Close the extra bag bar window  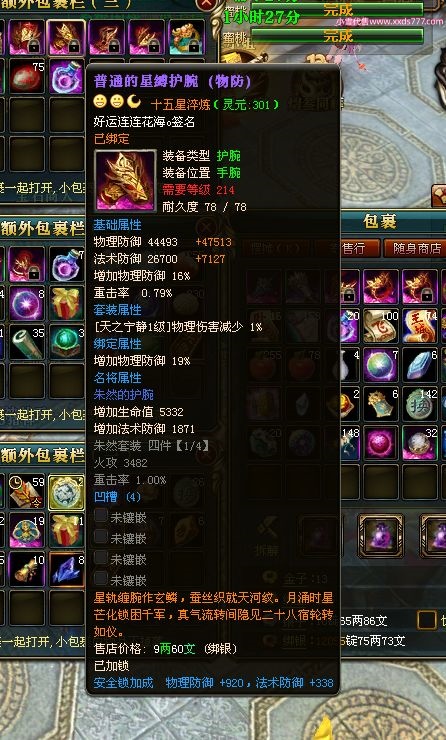click(x=206, y=5)
